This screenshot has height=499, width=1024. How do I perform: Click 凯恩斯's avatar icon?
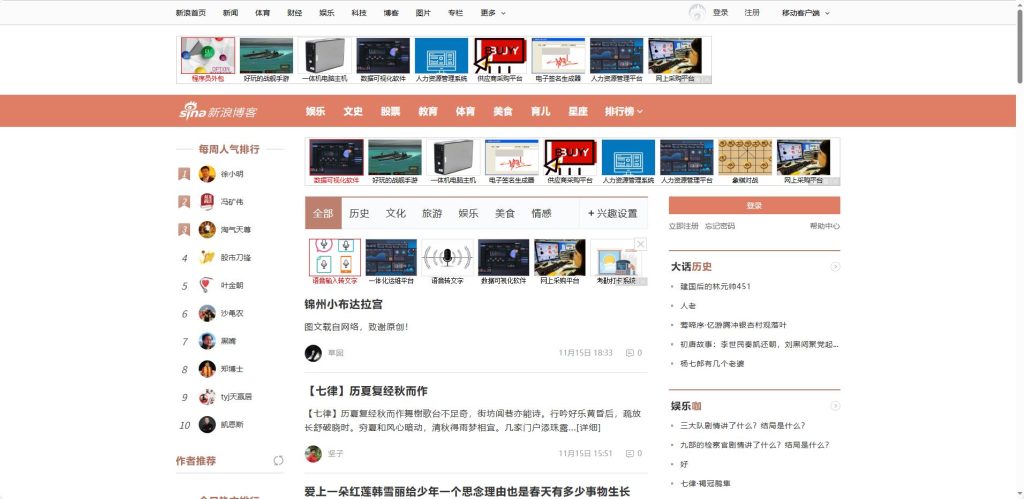[x=207, y=425]
